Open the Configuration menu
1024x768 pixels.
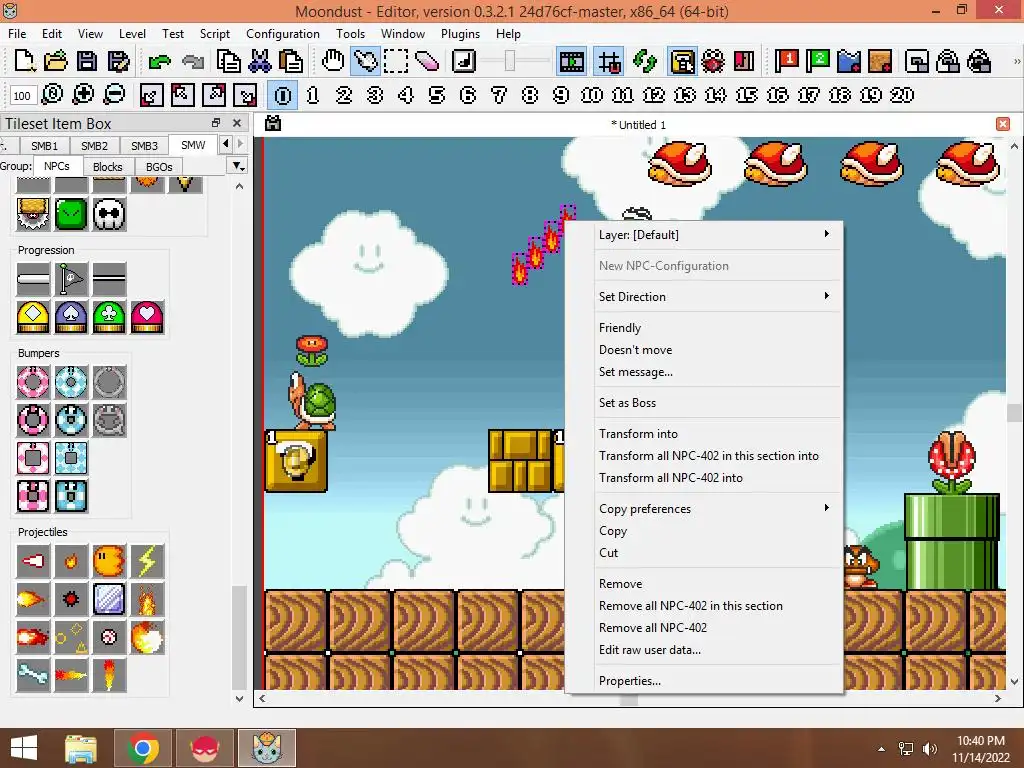point(283,33)
